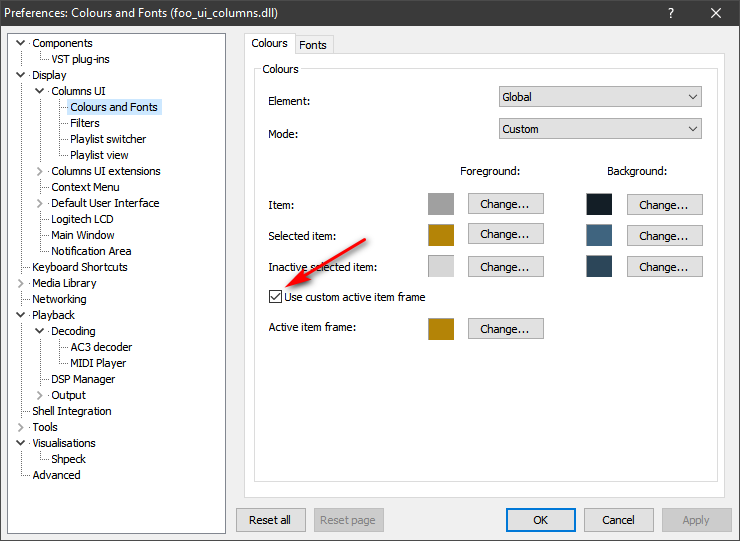Viewport: 740px width, 541px height.
Task: Select the Colours tab
Action: pyautogui.click(x=269, y=44)
